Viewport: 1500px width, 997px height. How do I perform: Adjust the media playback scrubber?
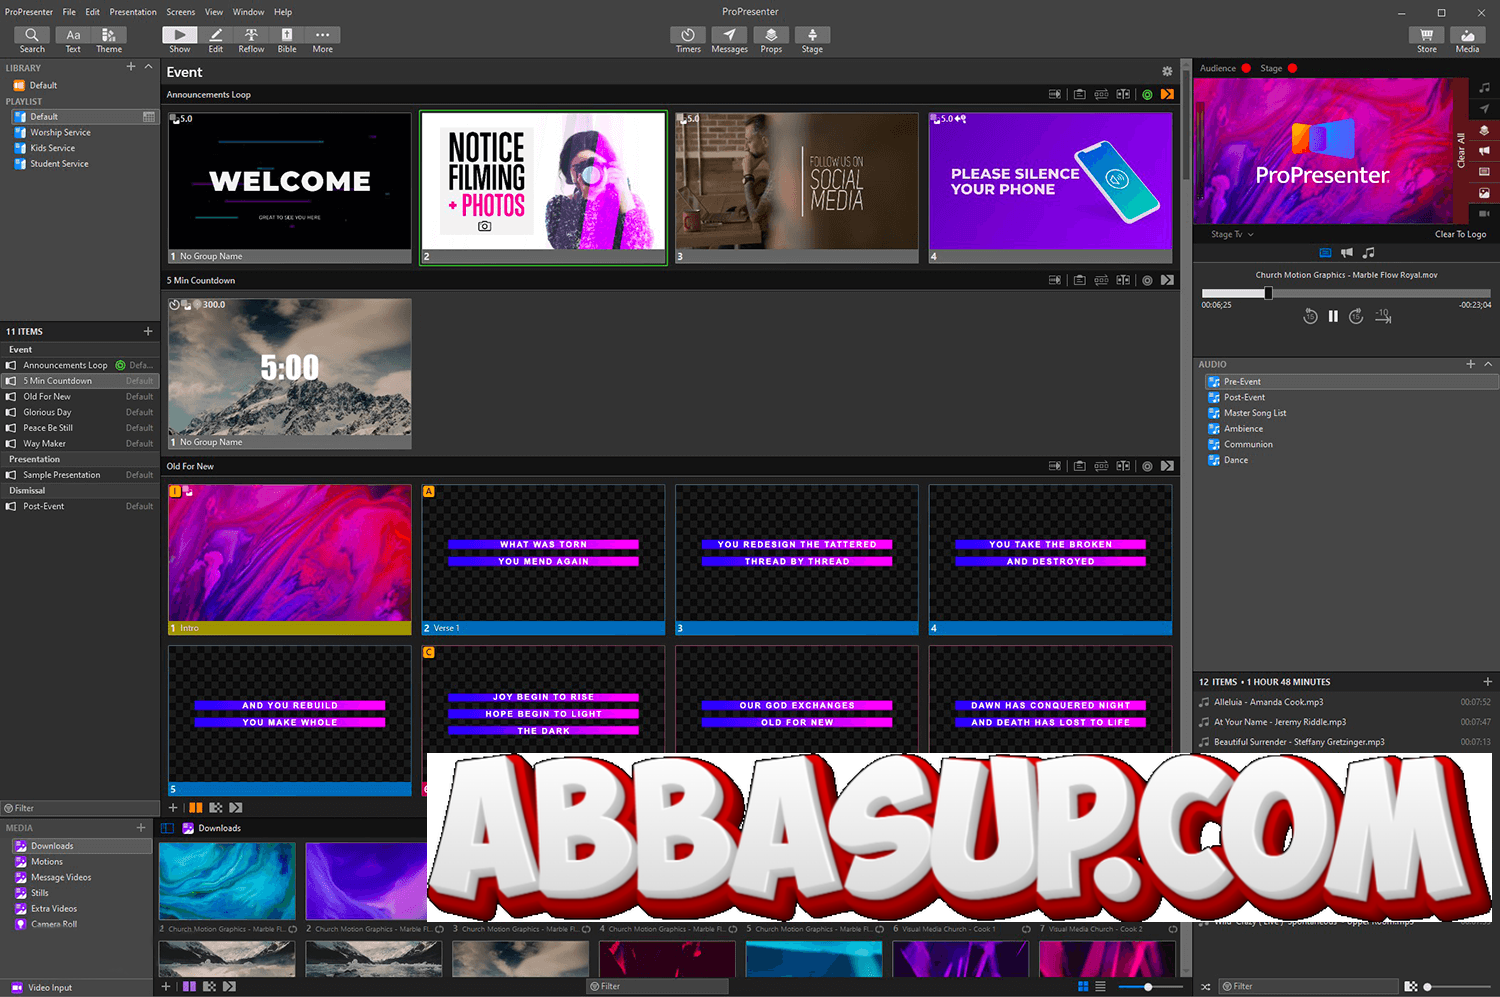click(1268, 294)
